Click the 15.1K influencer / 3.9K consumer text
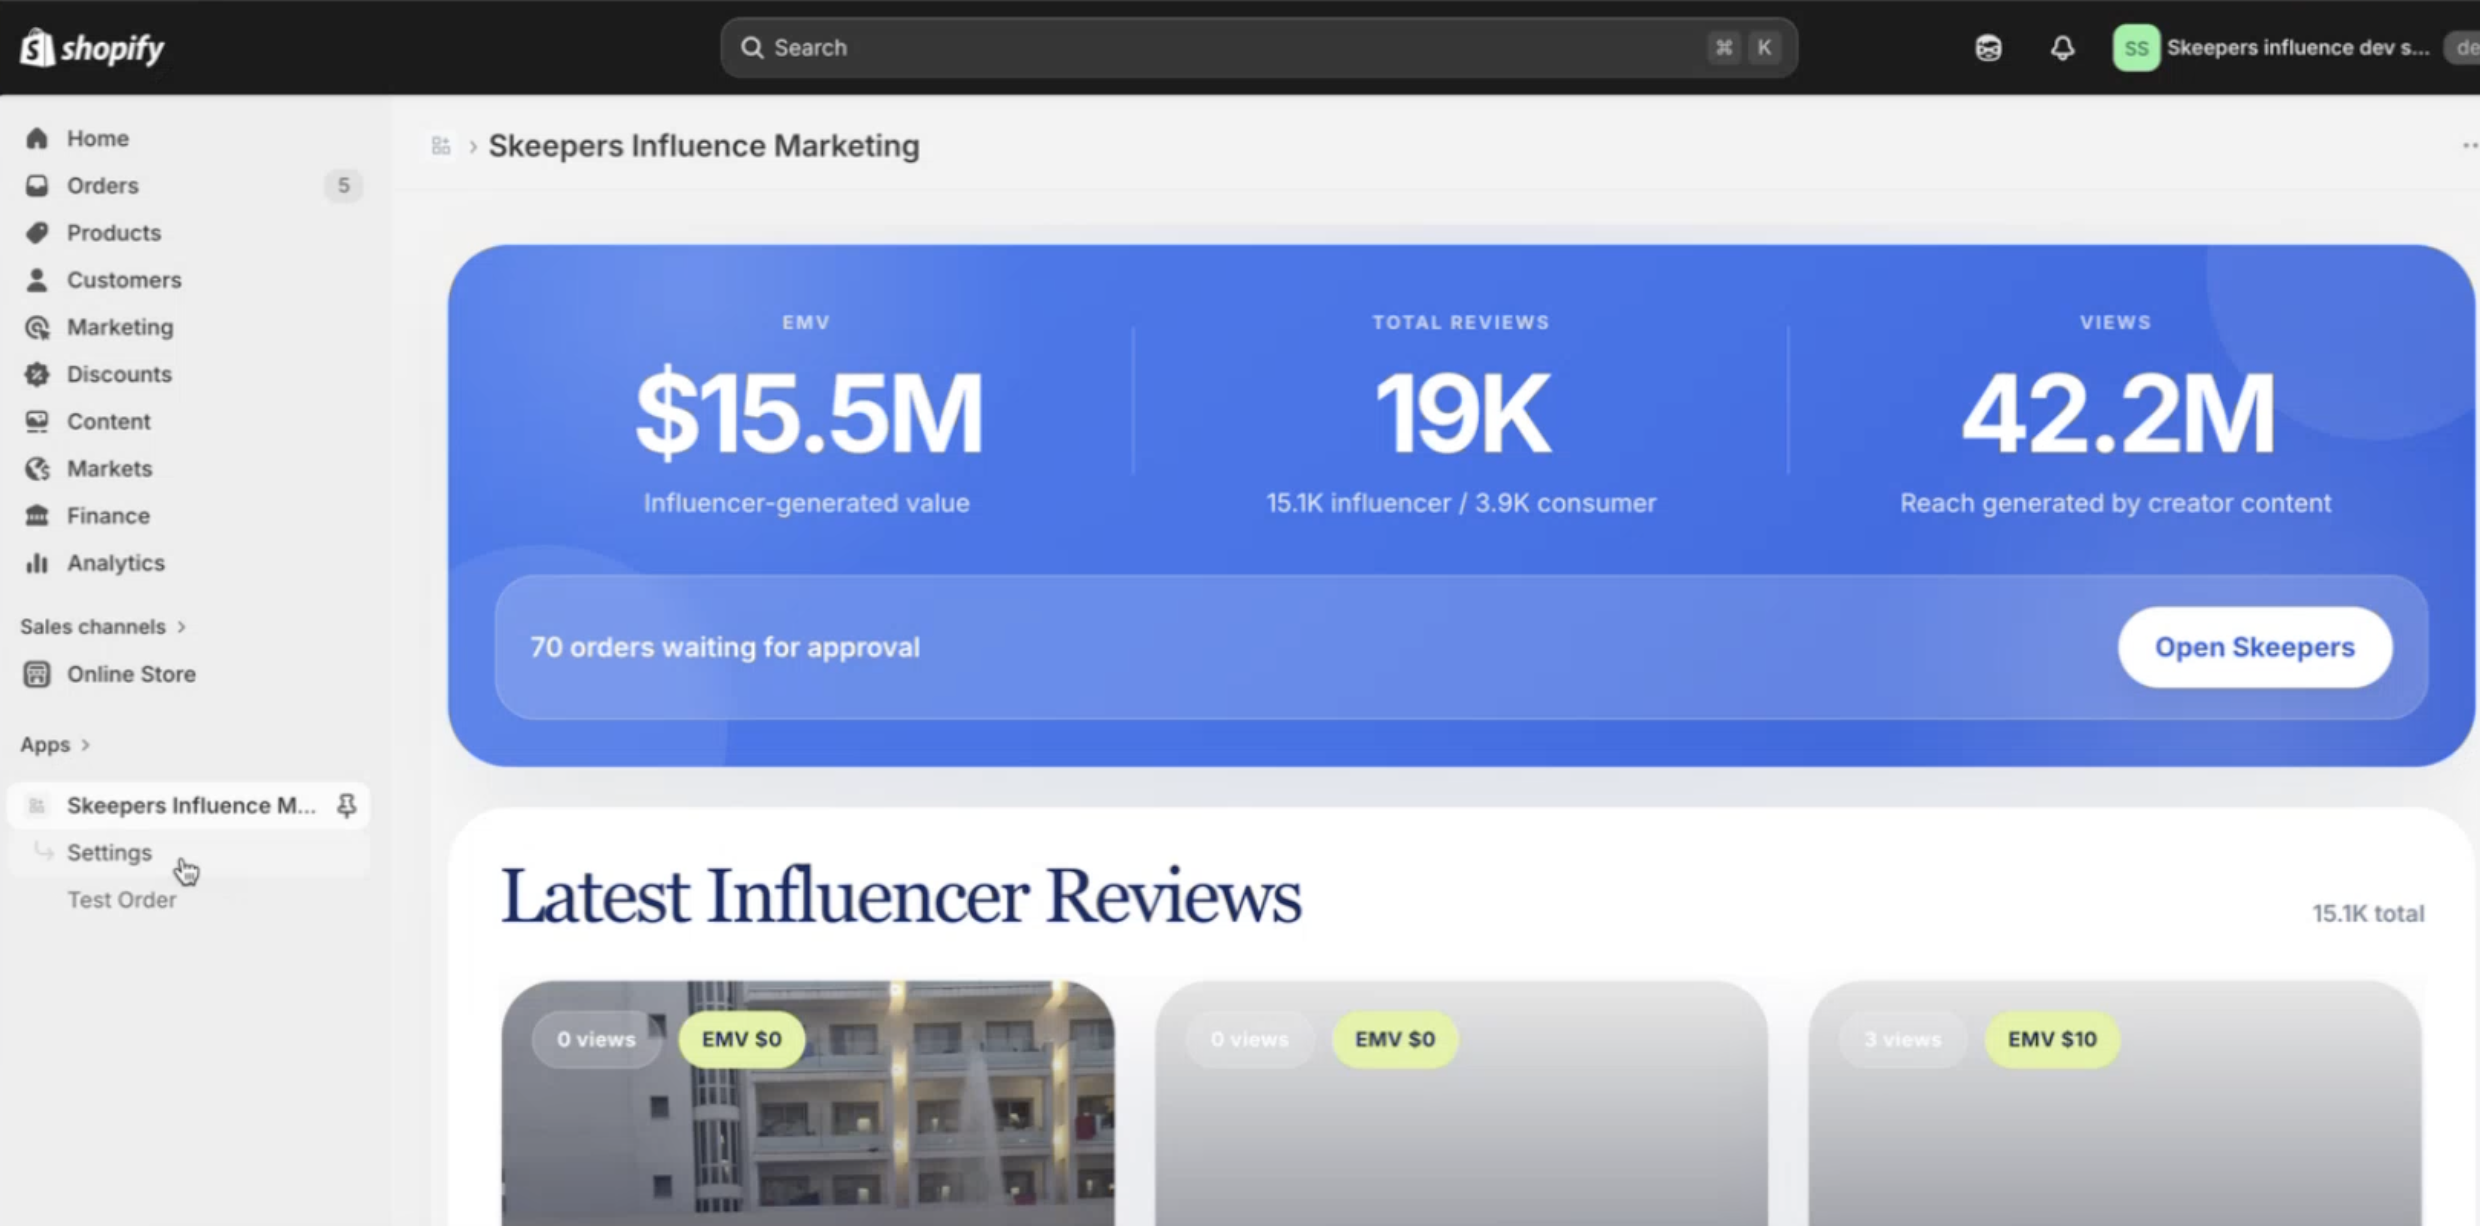Viewport: 2480px width, 1226px height. [1461, 502]
